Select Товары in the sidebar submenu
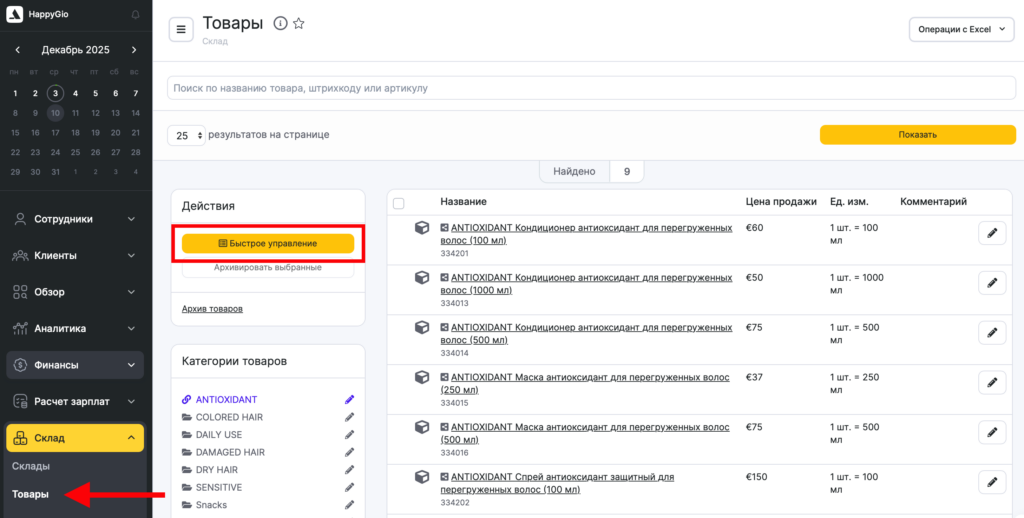Image resolution: width=1024 pixels, height=518 pixels. point(30,494)
